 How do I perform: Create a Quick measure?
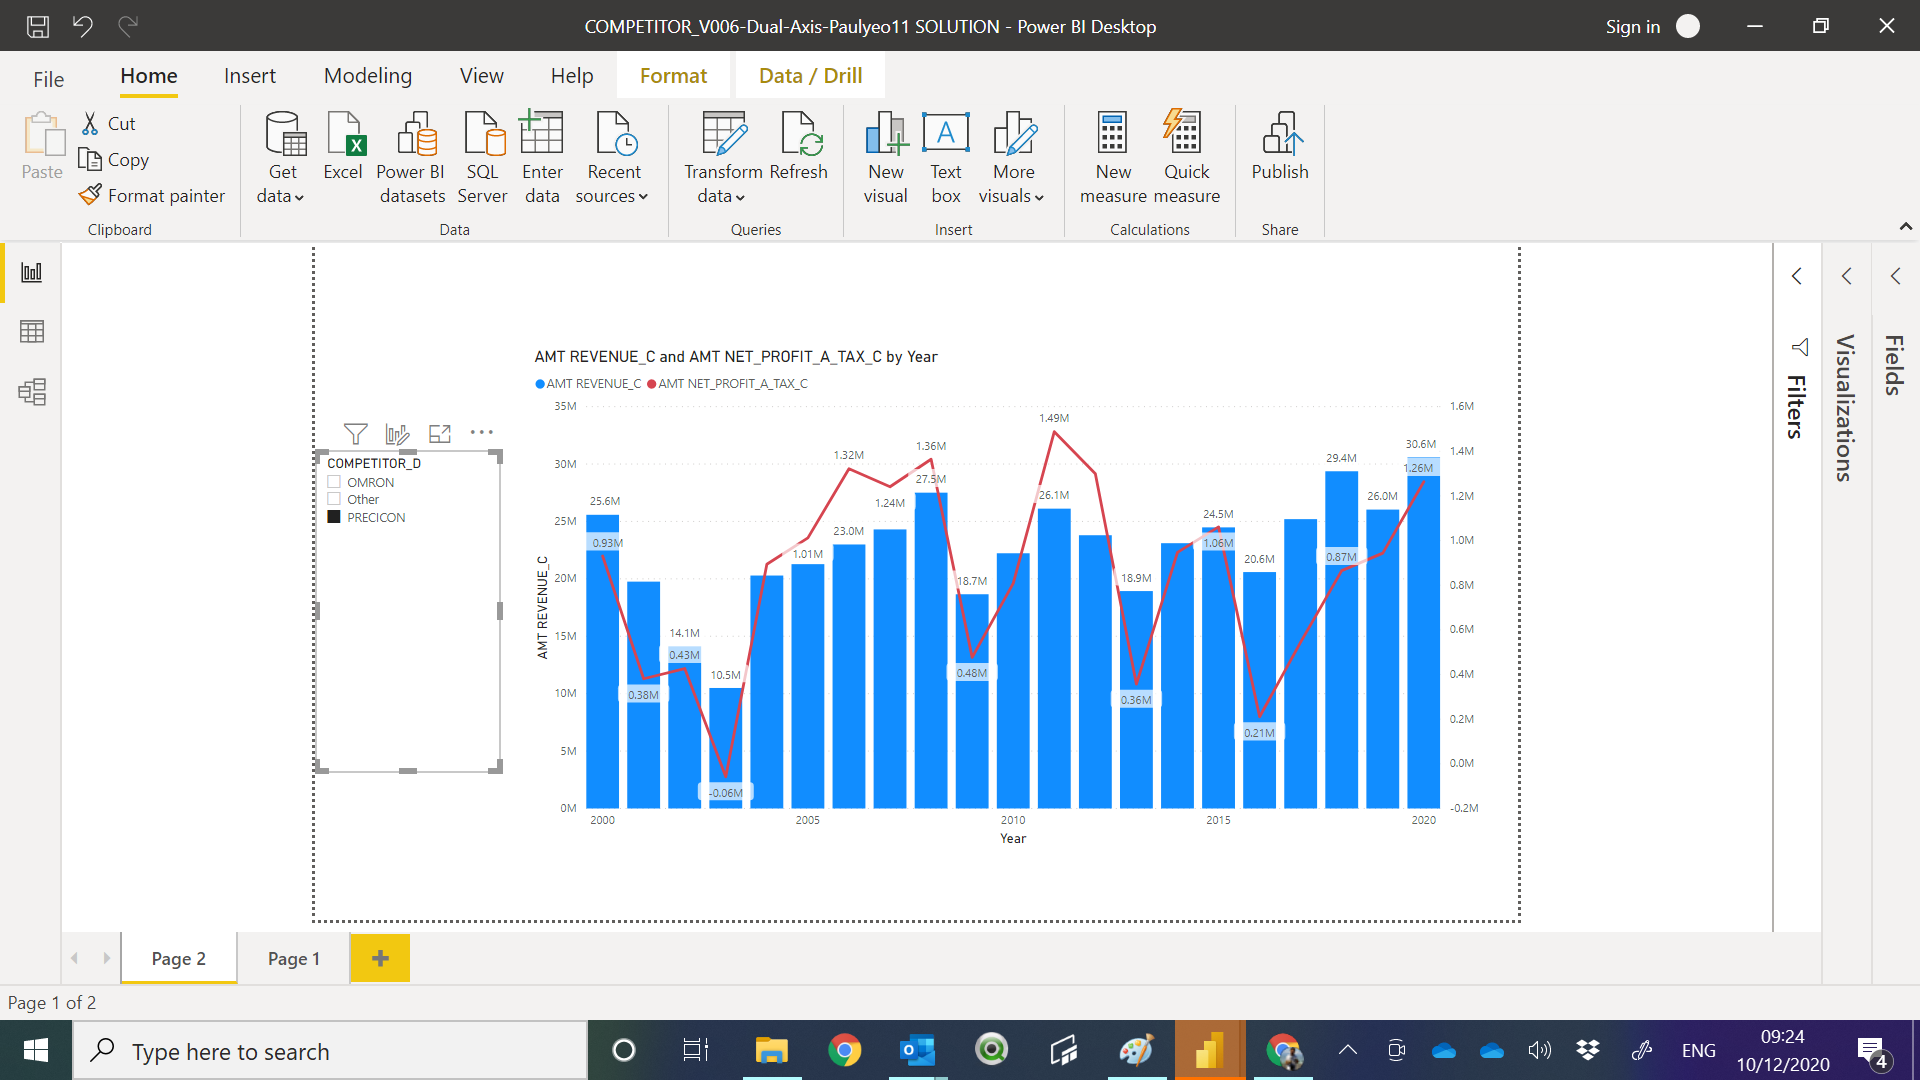[x=1187, y=158]
